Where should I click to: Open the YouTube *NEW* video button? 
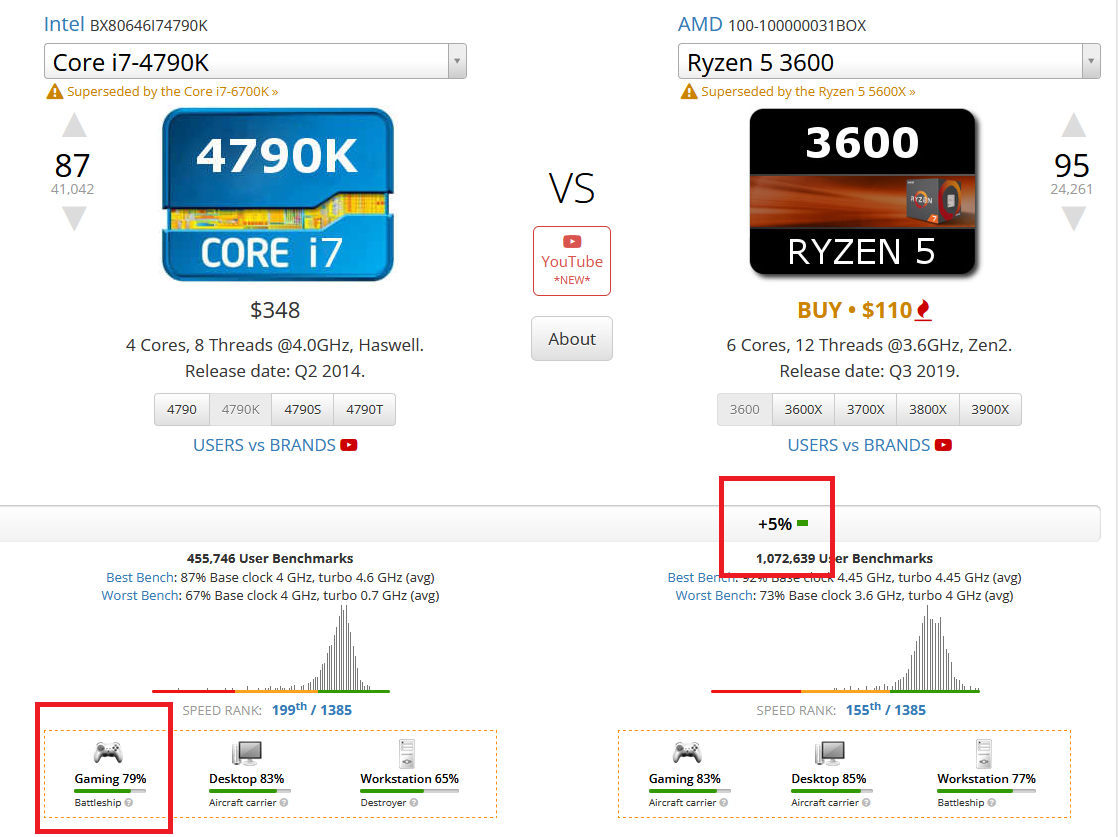571,260
